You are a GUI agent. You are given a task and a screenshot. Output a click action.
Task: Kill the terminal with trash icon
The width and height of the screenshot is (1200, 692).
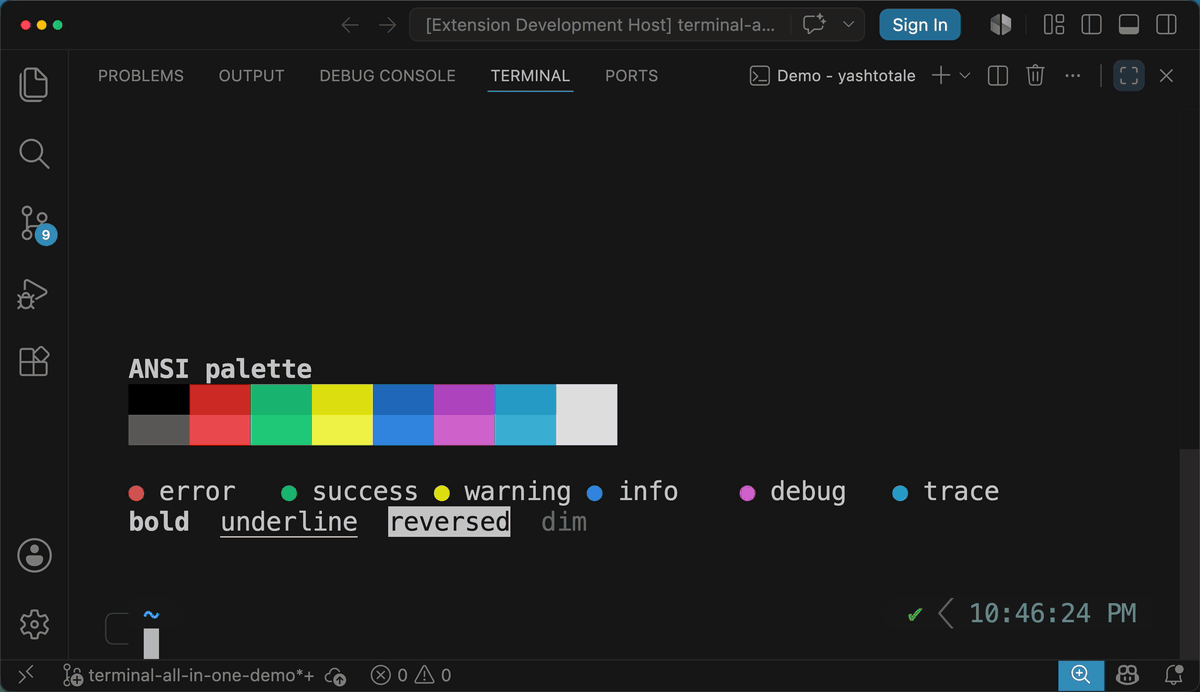(1035, 76)
